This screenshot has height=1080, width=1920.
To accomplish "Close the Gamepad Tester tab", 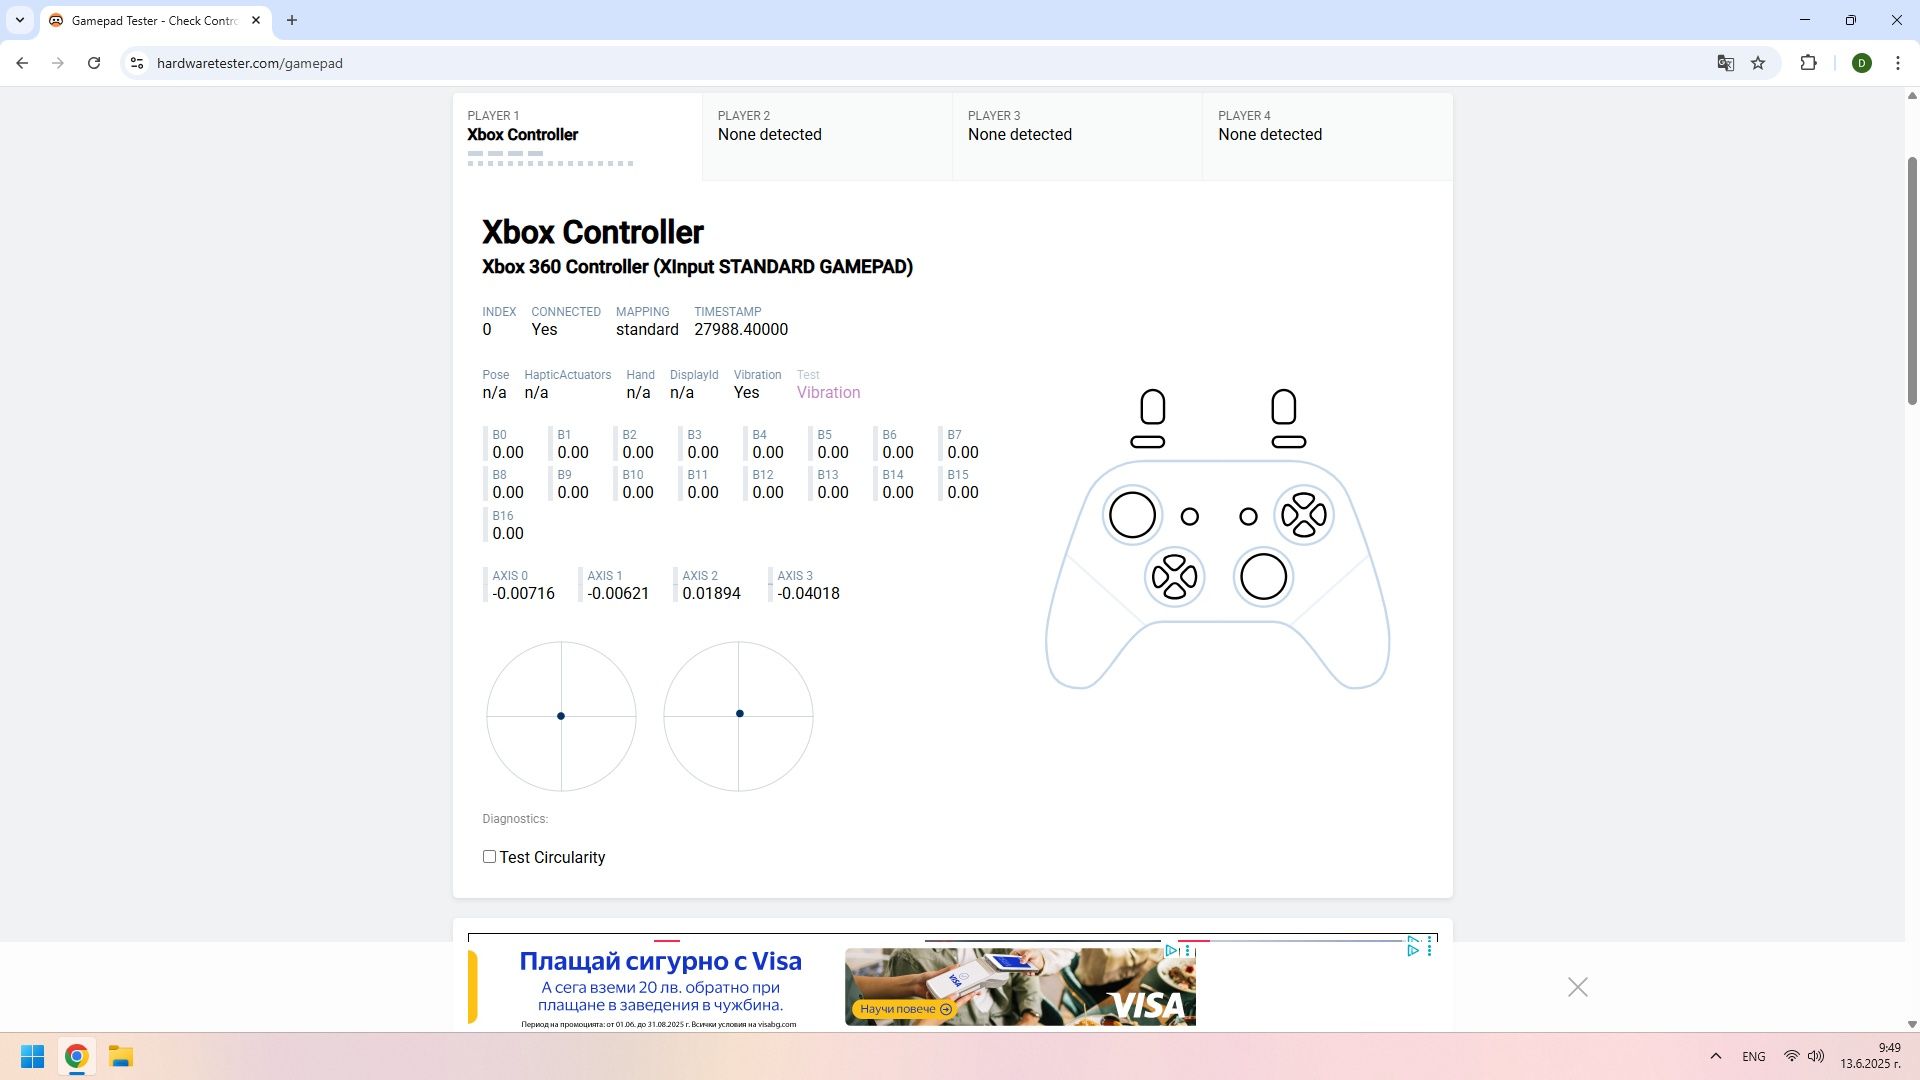I will coord(256,20).
